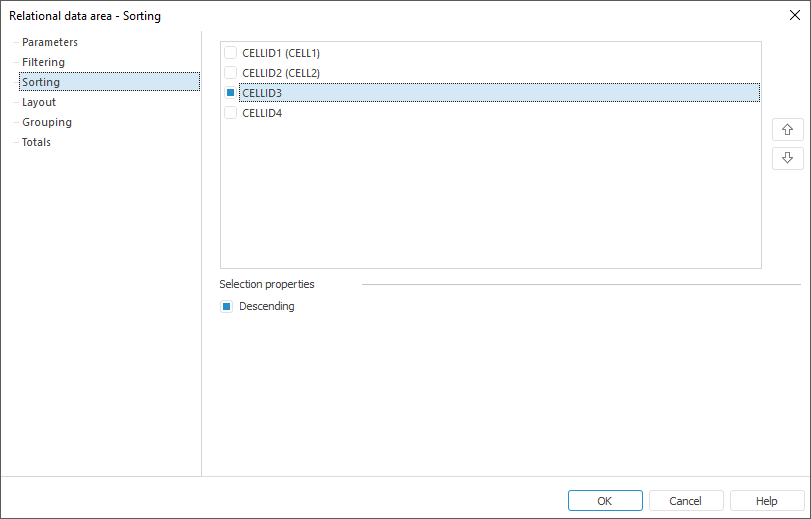Check the CELLID2 (CELL2) sorting box
The image size is (811, 519).
tap(231, 73)
